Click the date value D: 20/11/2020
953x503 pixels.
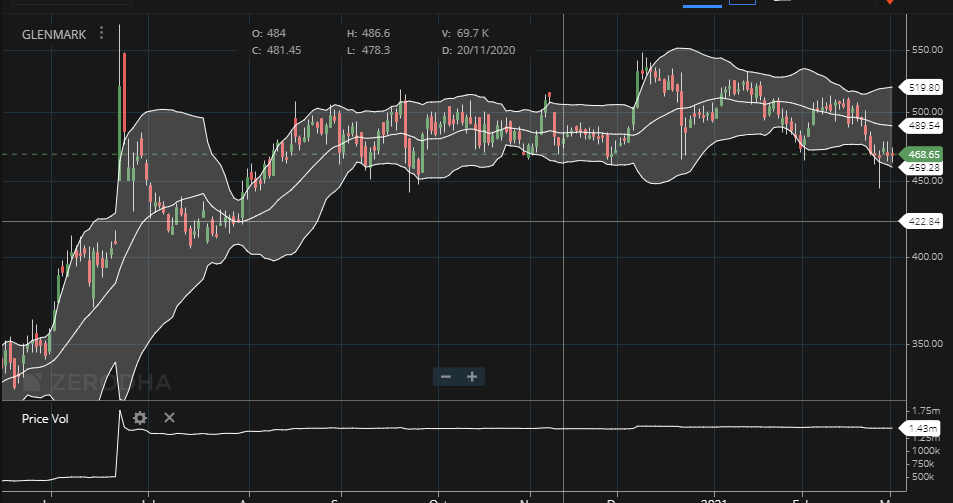(x=478, y=50)
